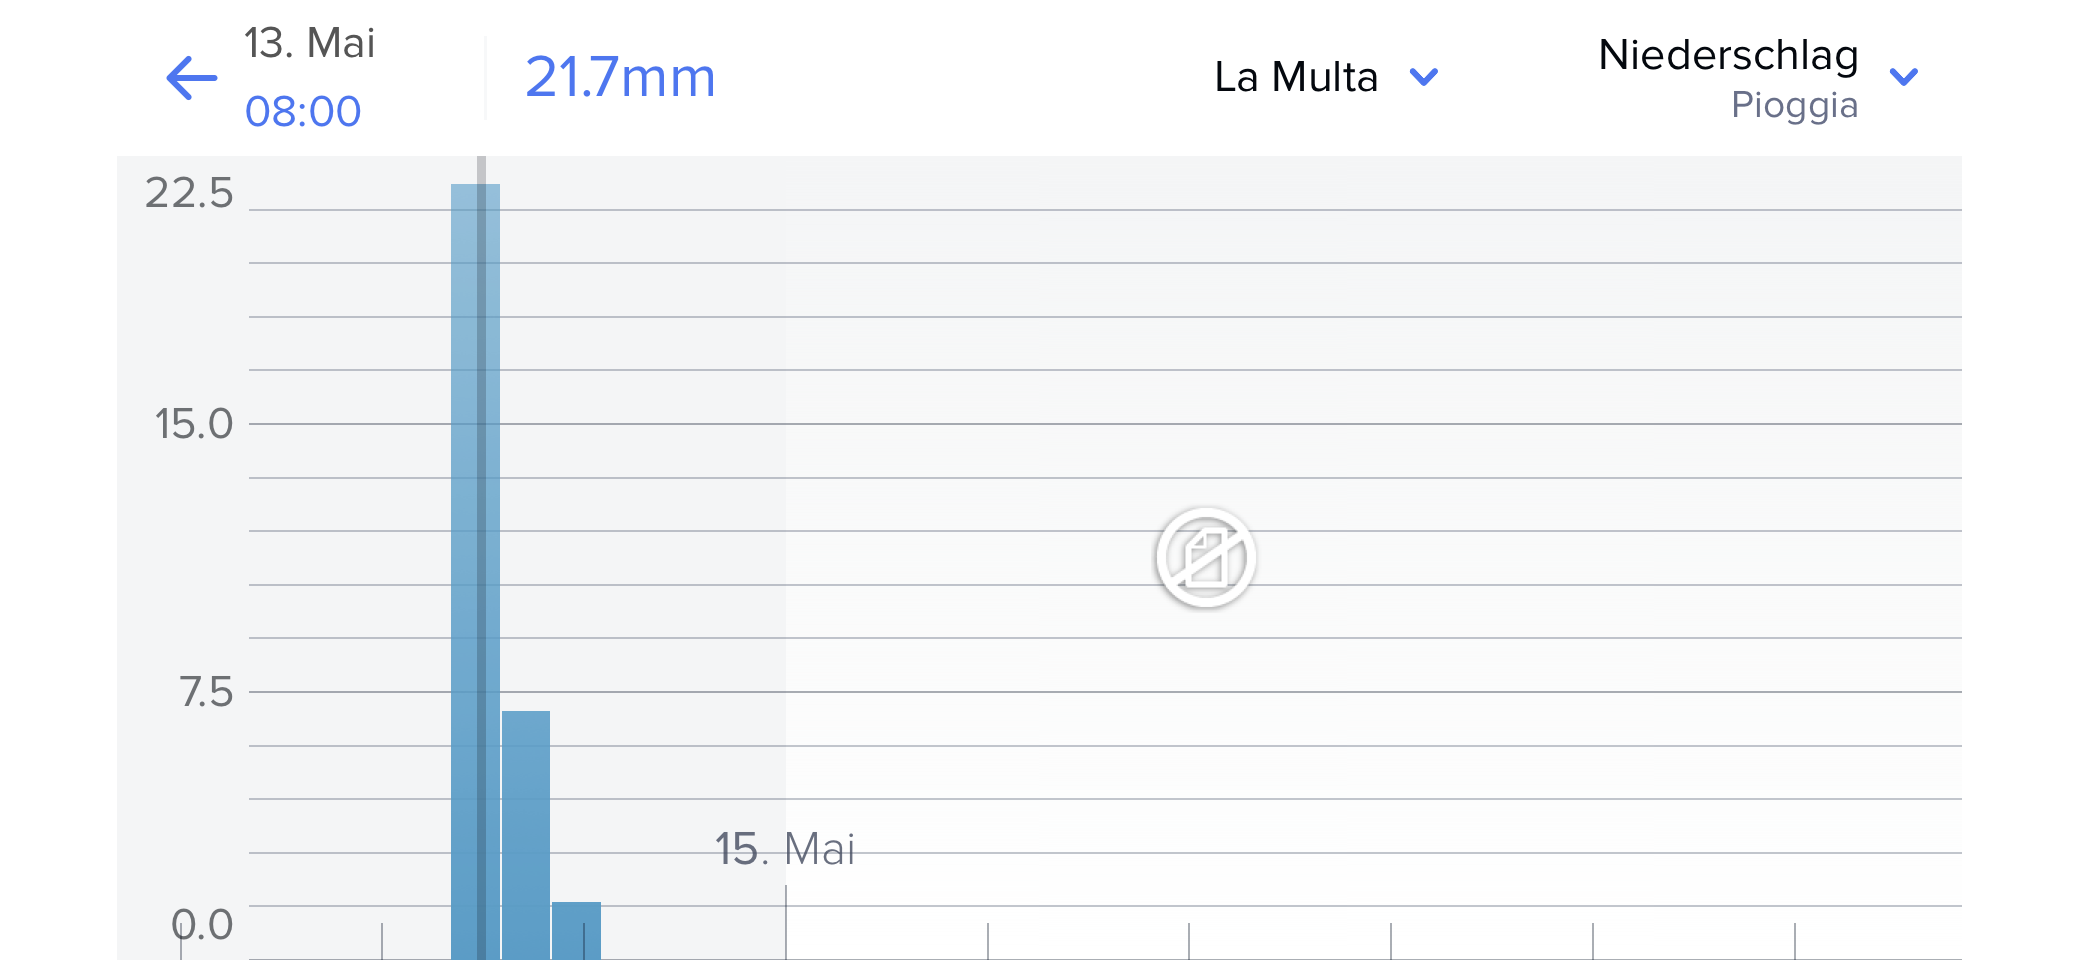Click the 22.5 y-axis label
The image size is (2079, 960).
(189, 193)
